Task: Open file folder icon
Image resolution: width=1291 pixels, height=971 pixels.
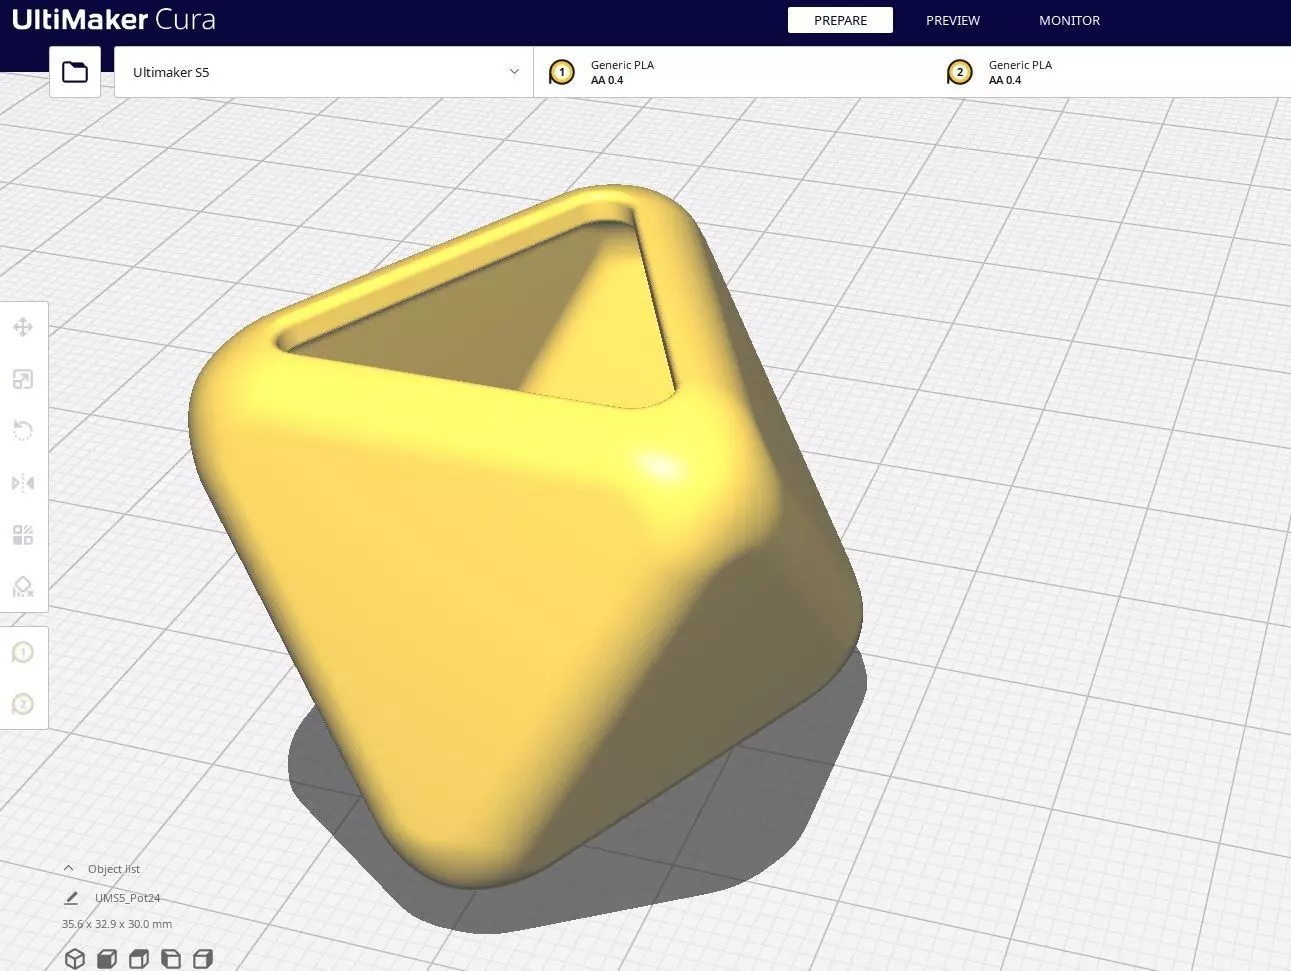Action: pos(75,72)
